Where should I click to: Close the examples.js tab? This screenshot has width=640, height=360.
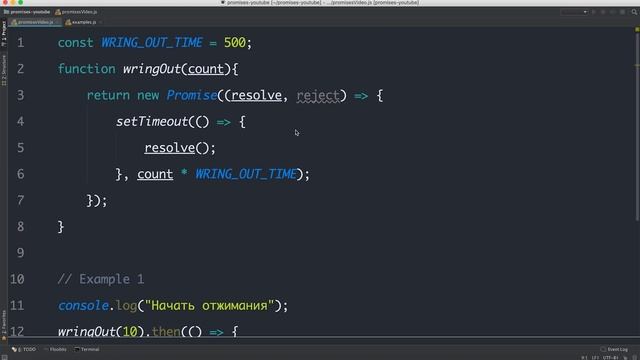pos(100,22)
